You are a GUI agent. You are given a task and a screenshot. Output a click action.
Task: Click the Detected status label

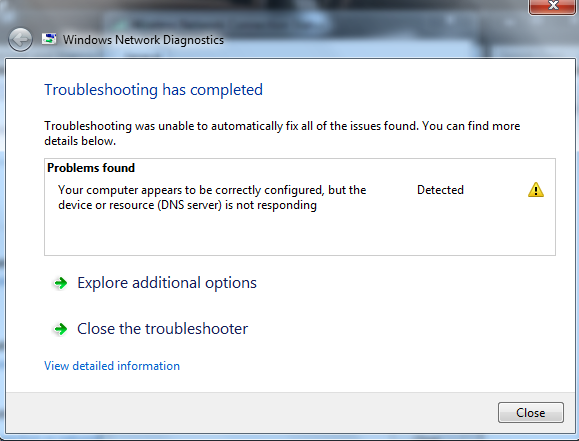click(440, 190)
